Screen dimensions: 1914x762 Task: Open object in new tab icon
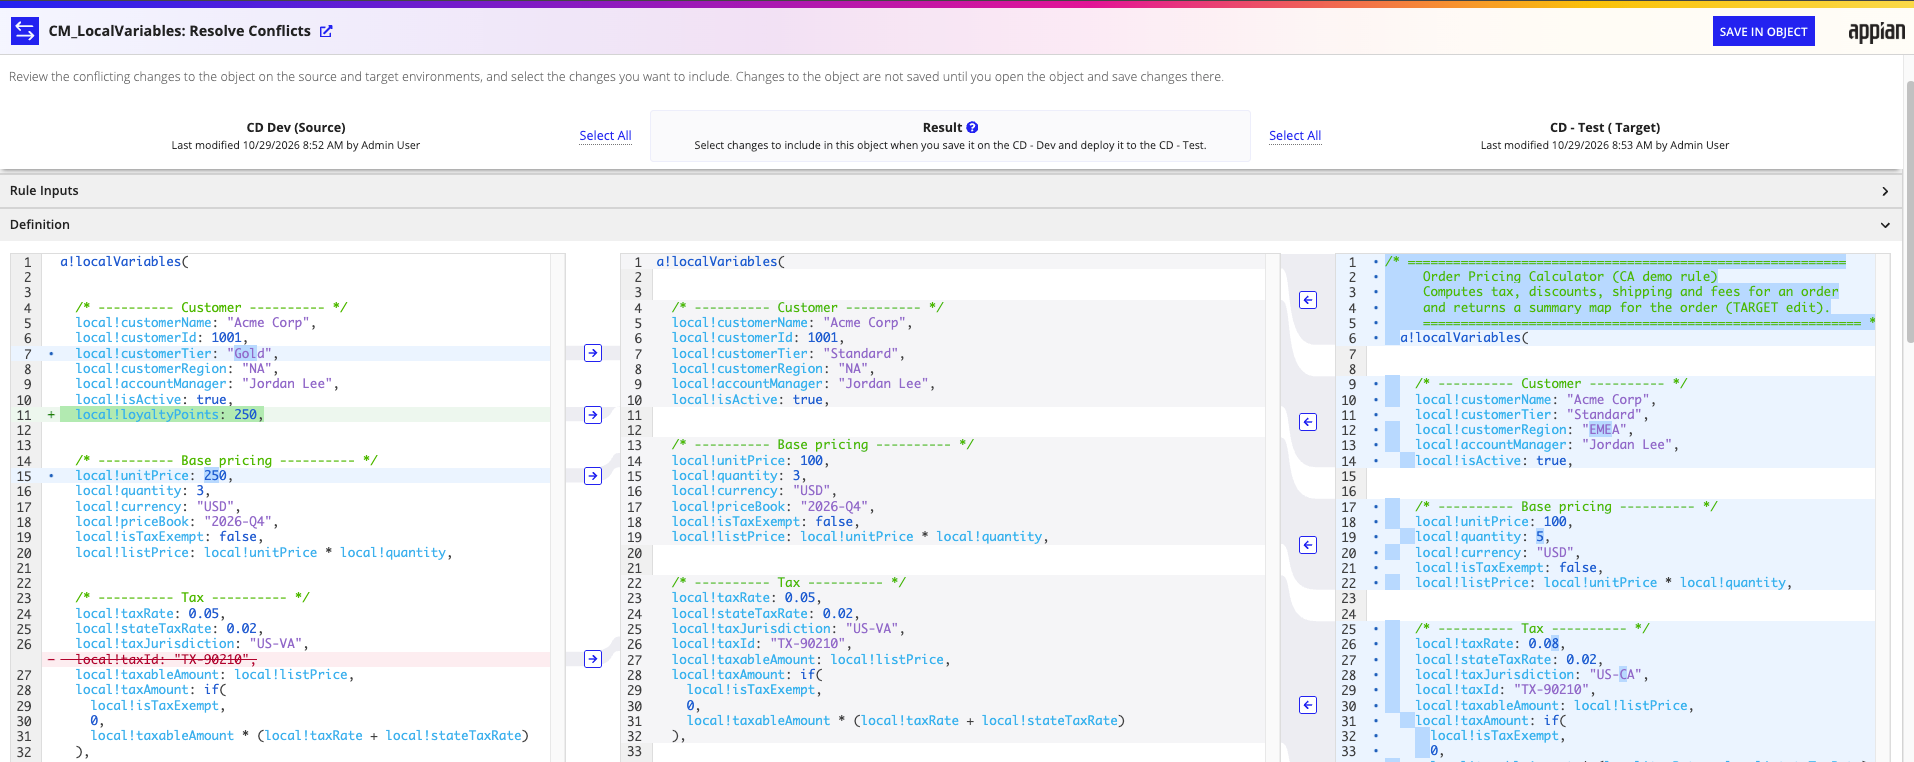(326, 31)
